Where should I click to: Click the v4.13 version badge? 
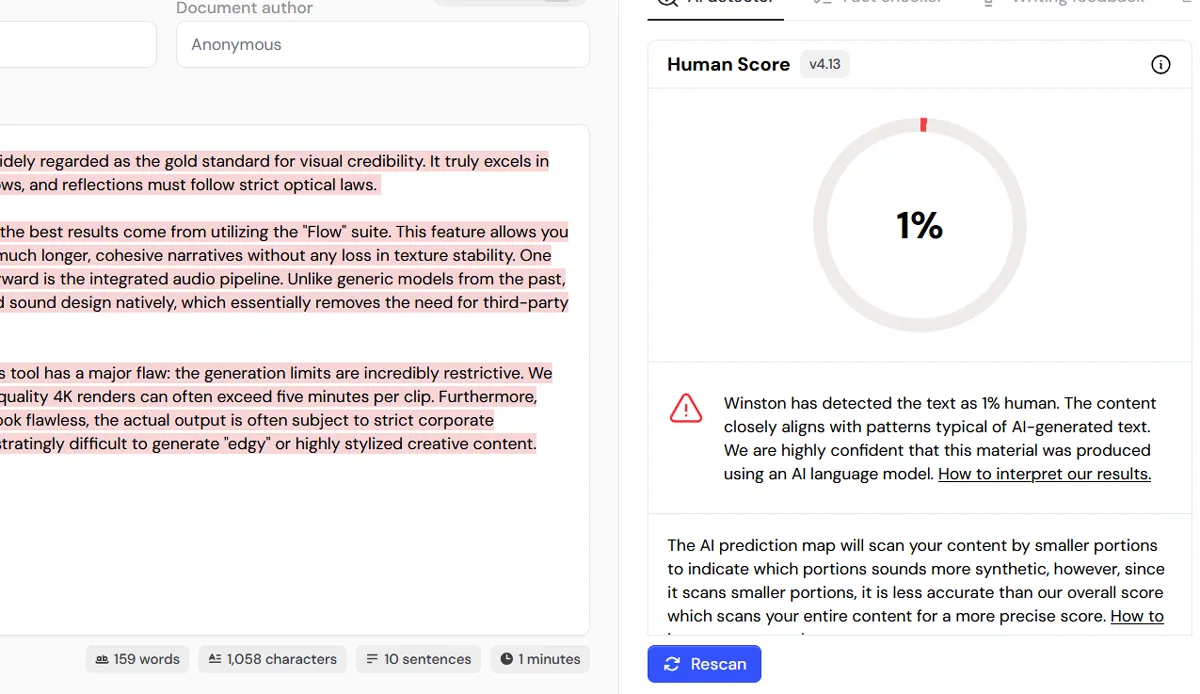(x=825, y=65)
